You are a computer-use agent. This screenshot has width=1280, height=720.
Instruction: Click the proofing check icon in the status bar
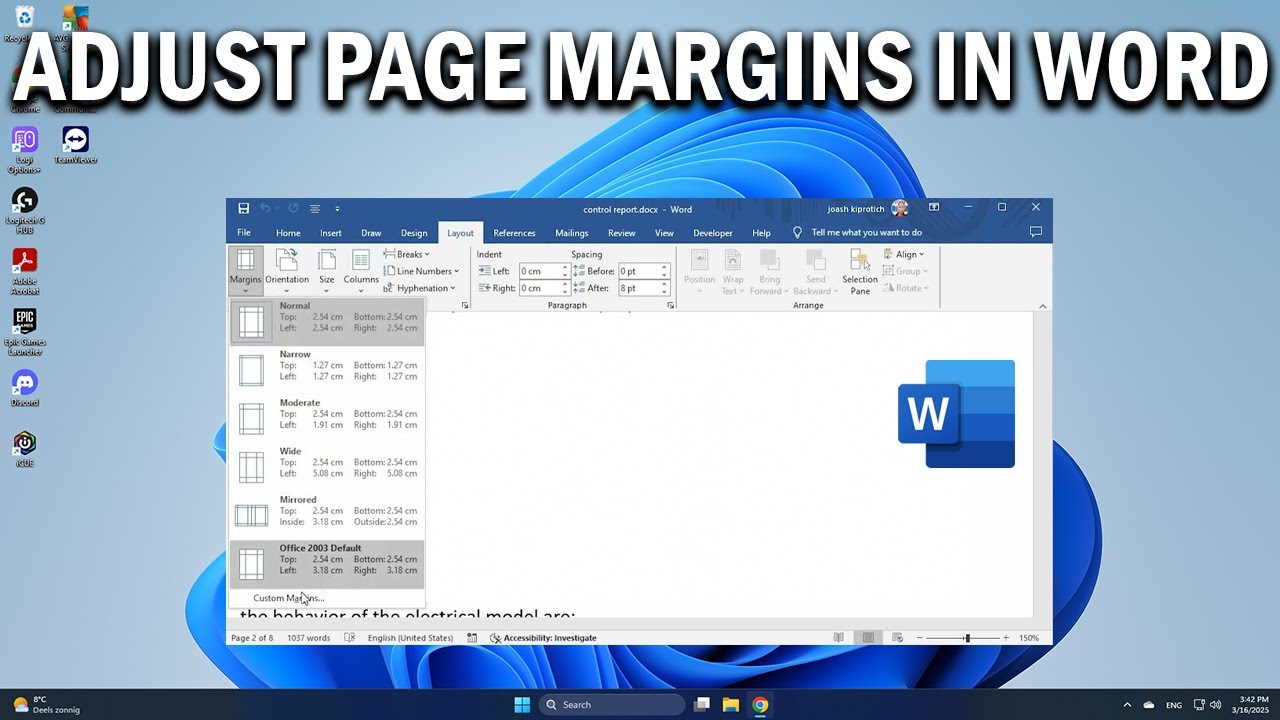[349, 638]
